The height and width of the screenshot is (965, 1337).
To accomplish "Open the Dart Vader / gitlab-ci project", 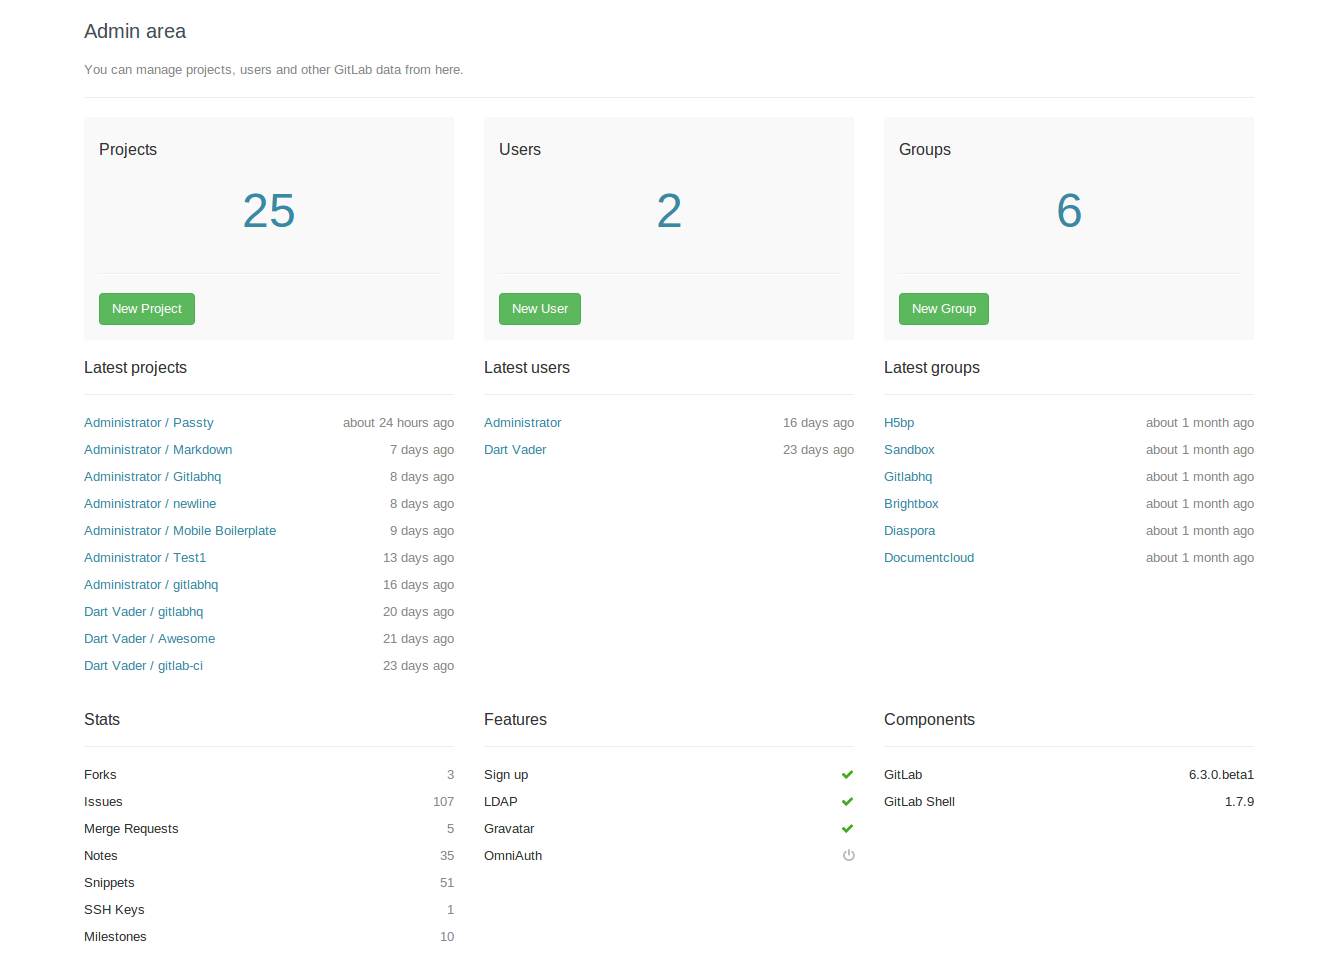I will pyautogui.click(x=143, y=666).
